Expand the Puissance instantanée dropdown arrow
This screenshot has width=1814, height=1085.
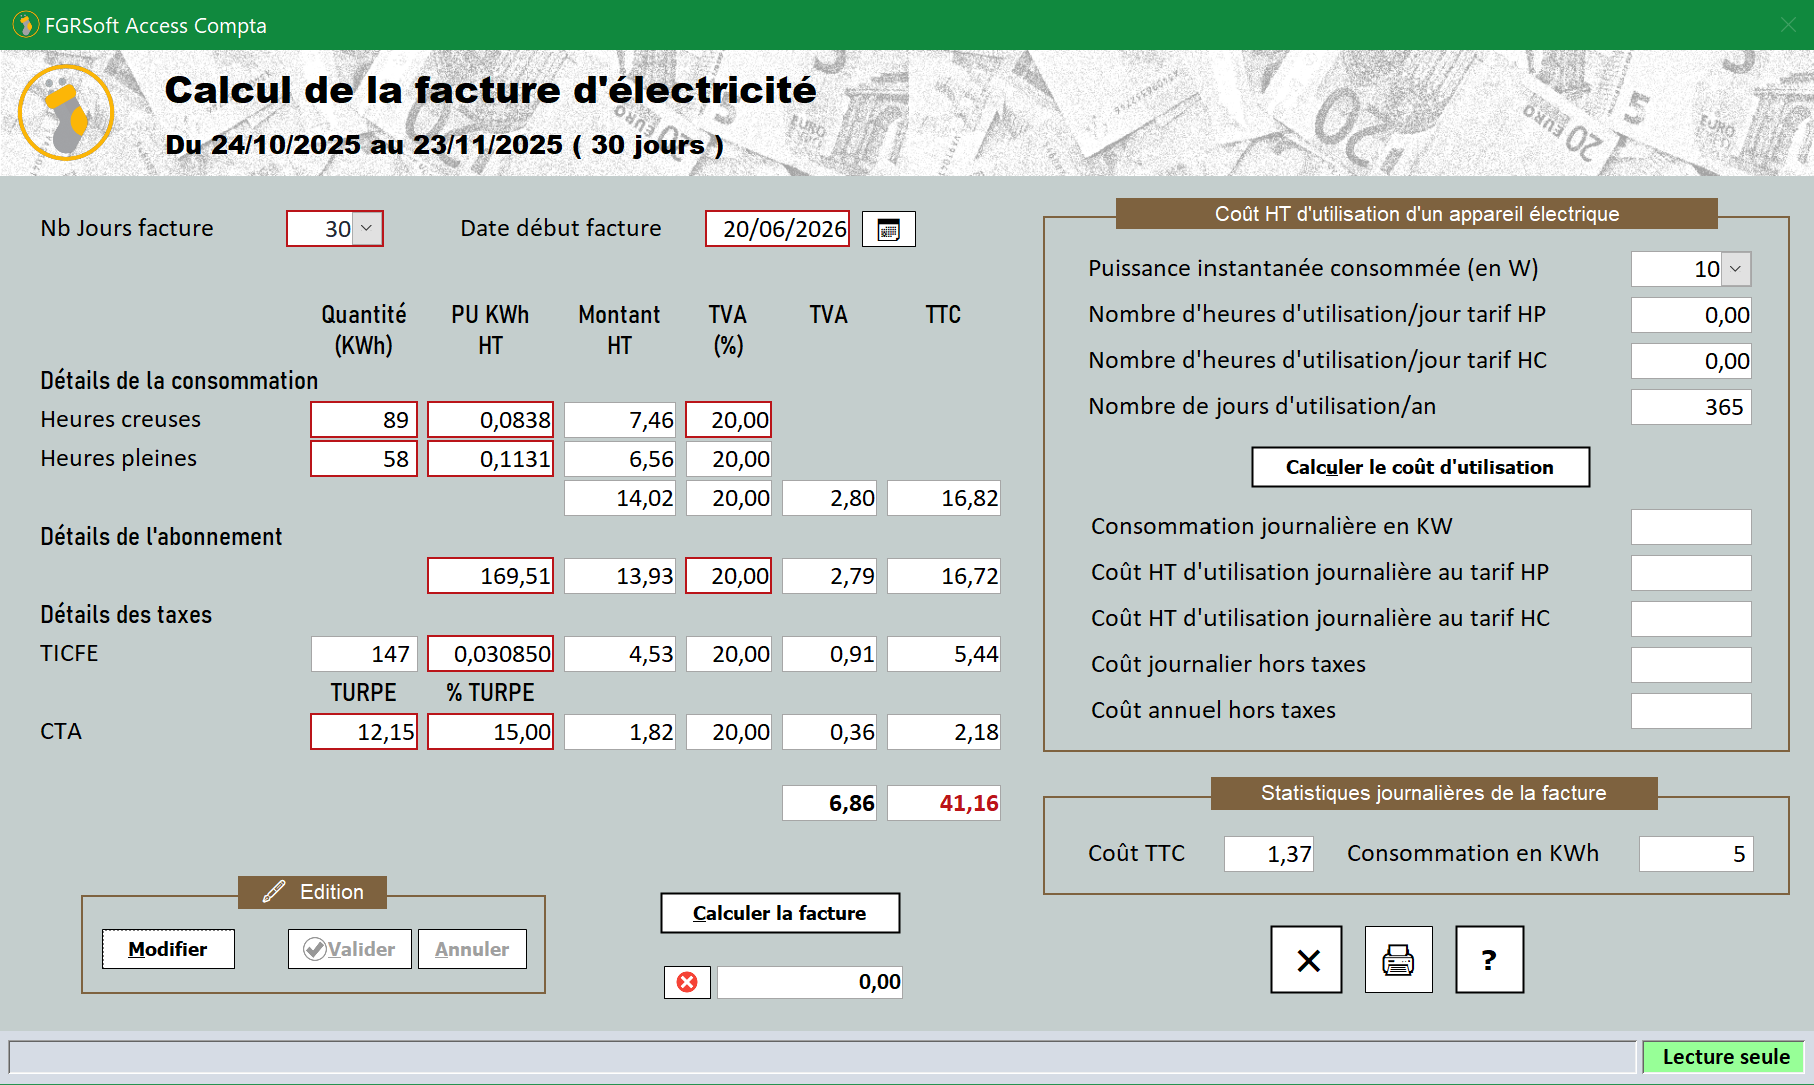1735,269
